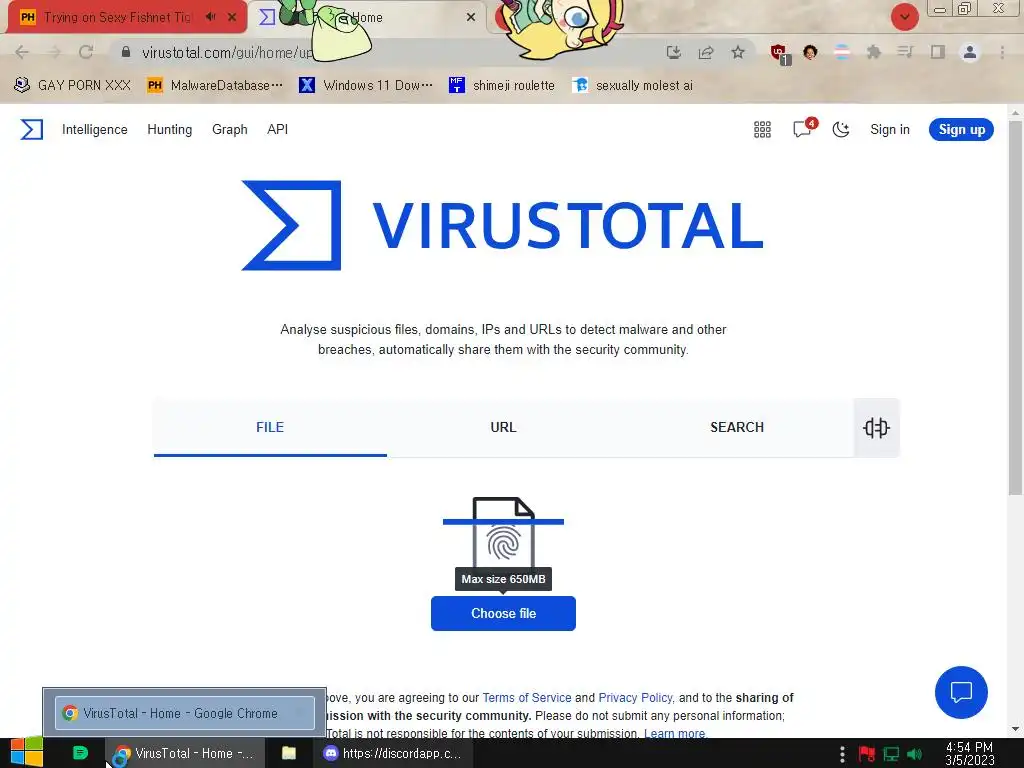The image size is (1024, 768).
Task: Click the Windows Start button
Action: tap(27, 753)
